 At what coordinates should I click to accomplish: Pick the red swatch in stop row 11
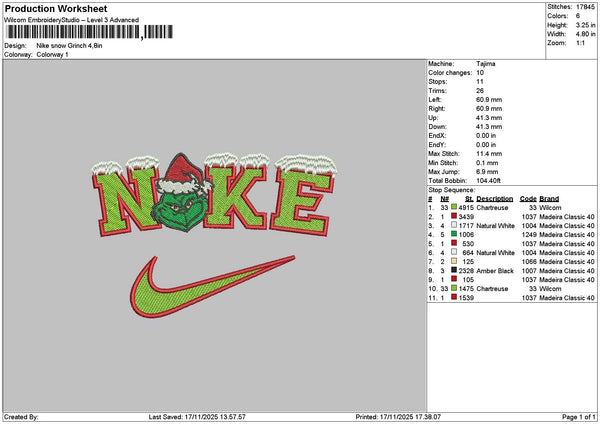click(x=454, y=297)
